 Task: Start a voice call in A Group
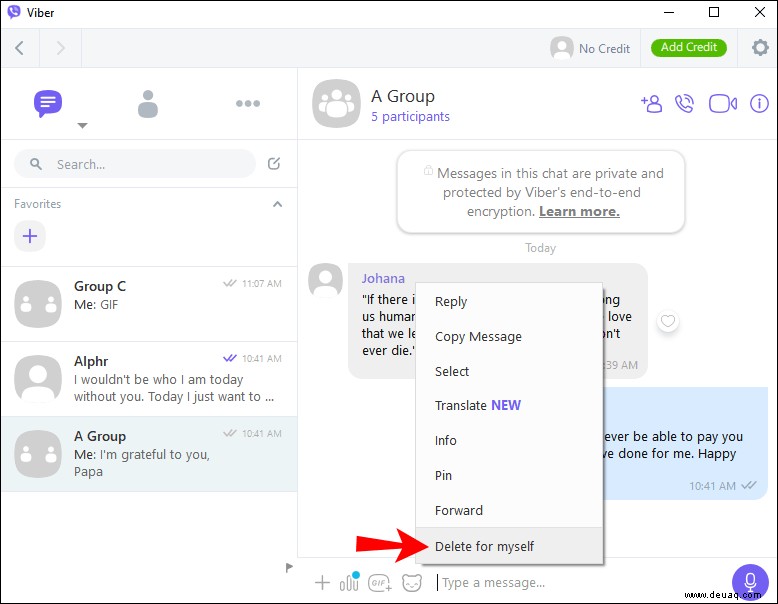[x=684, y=104]
